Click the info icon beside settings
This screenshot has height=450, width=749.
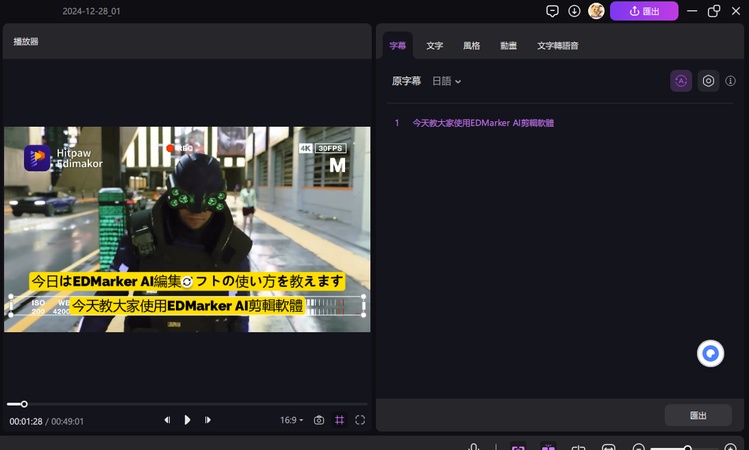(x=730, y=81)
